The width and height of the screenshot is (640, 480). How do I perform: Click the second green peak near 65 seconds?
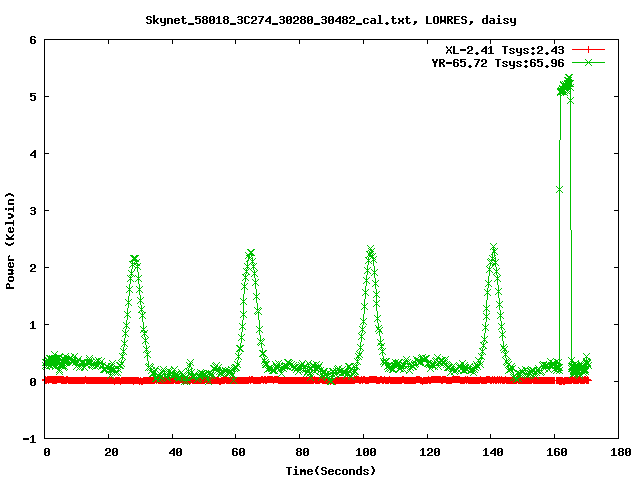coord(251,253)
